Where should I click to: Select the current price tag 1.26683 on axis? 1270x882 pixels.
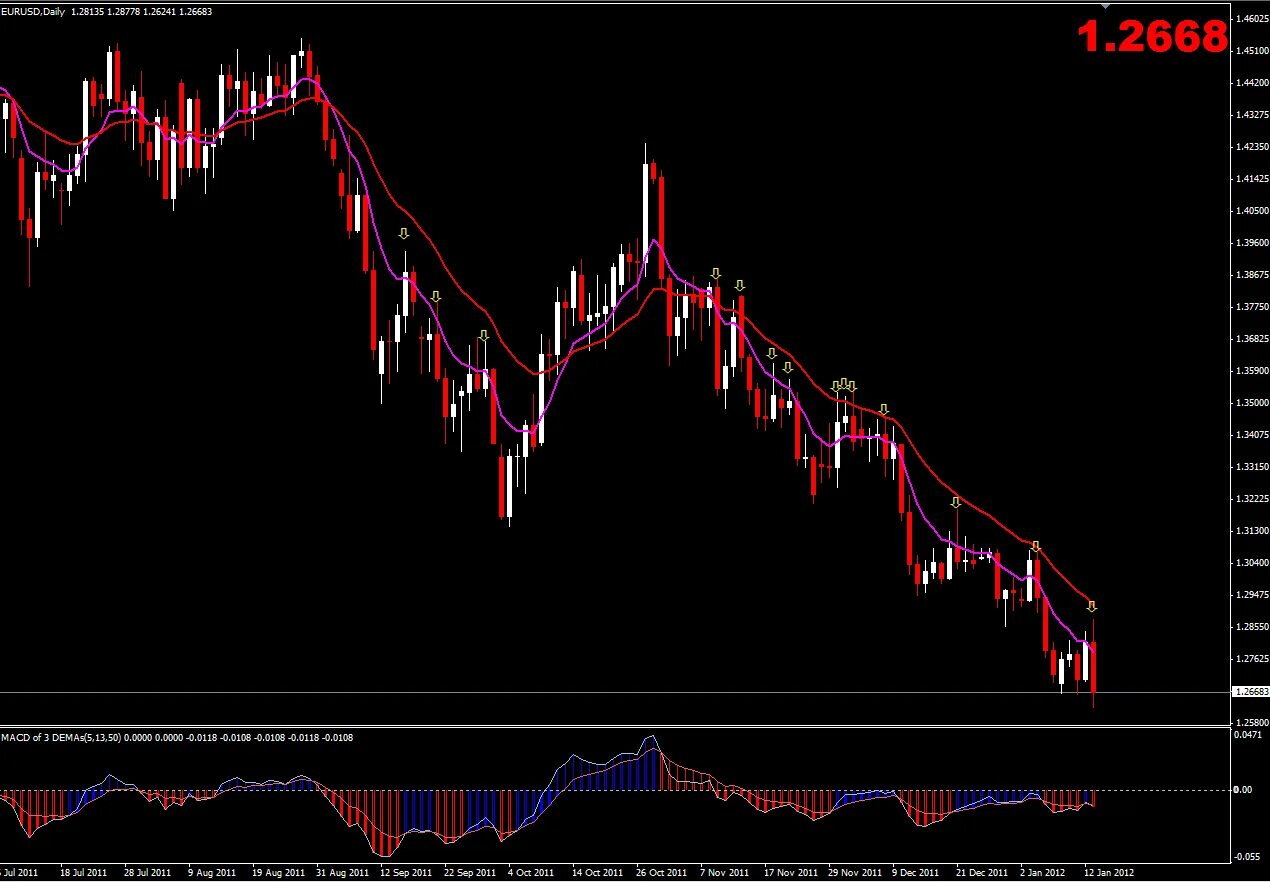pos(1250,692)
